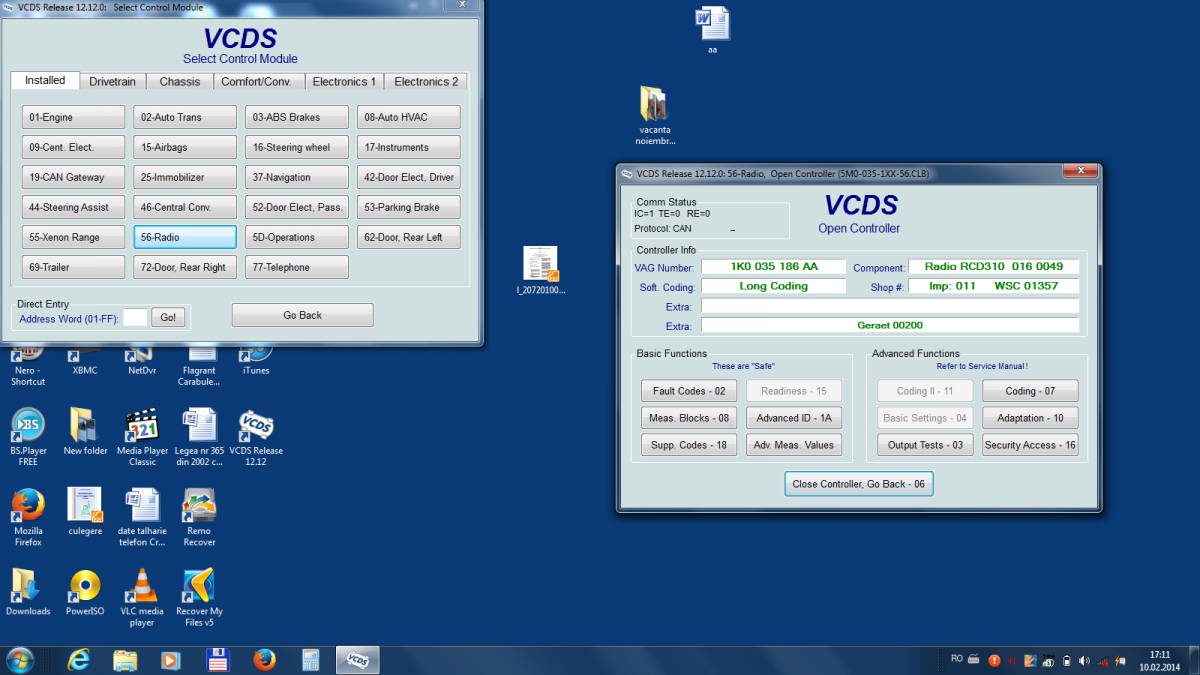The height and width of the screenshot is (675, 1200).
Task: Open the 'aa' Word document on desktop
Action: click(x=712, y=24)
